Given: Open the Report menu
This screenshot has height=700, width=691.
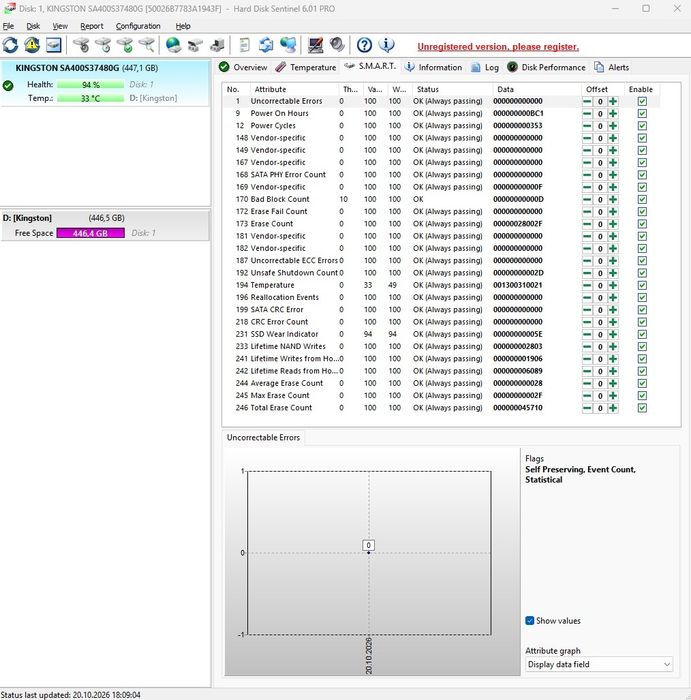Looking at the screenshot, I should 92,26.
